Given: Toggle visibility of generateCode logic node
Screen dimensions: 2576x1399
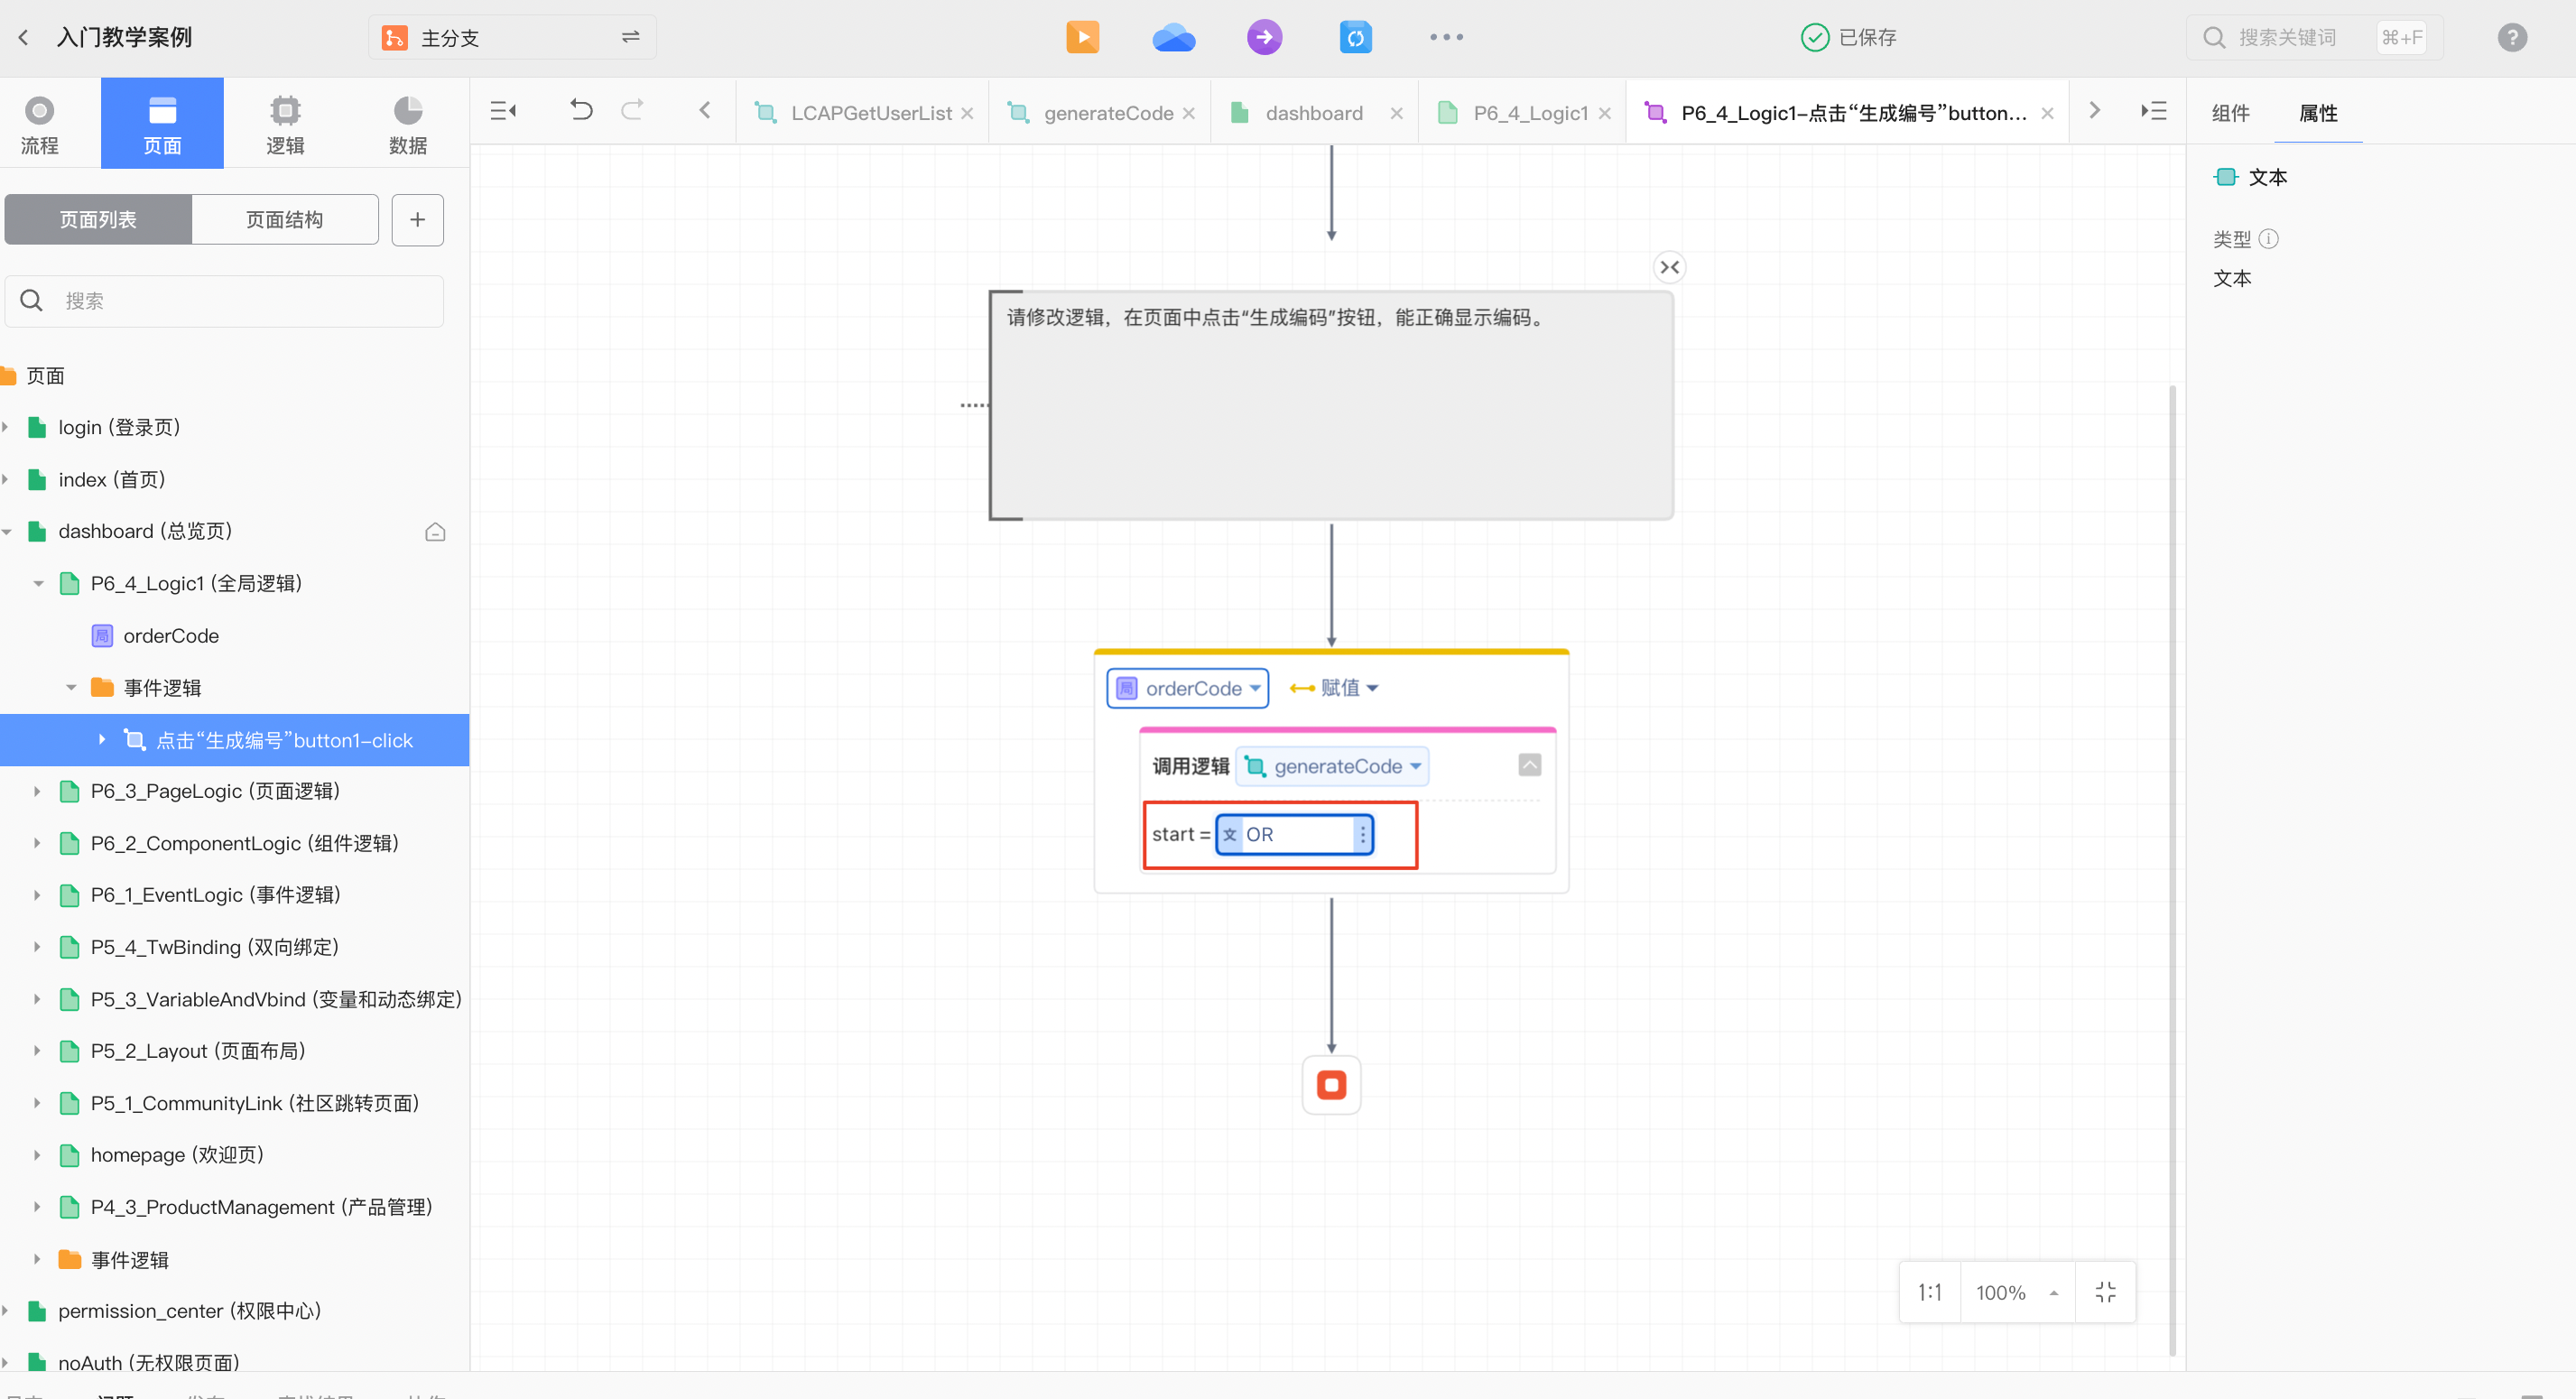Looking at the screenshot, I should tap(1531, 765).
